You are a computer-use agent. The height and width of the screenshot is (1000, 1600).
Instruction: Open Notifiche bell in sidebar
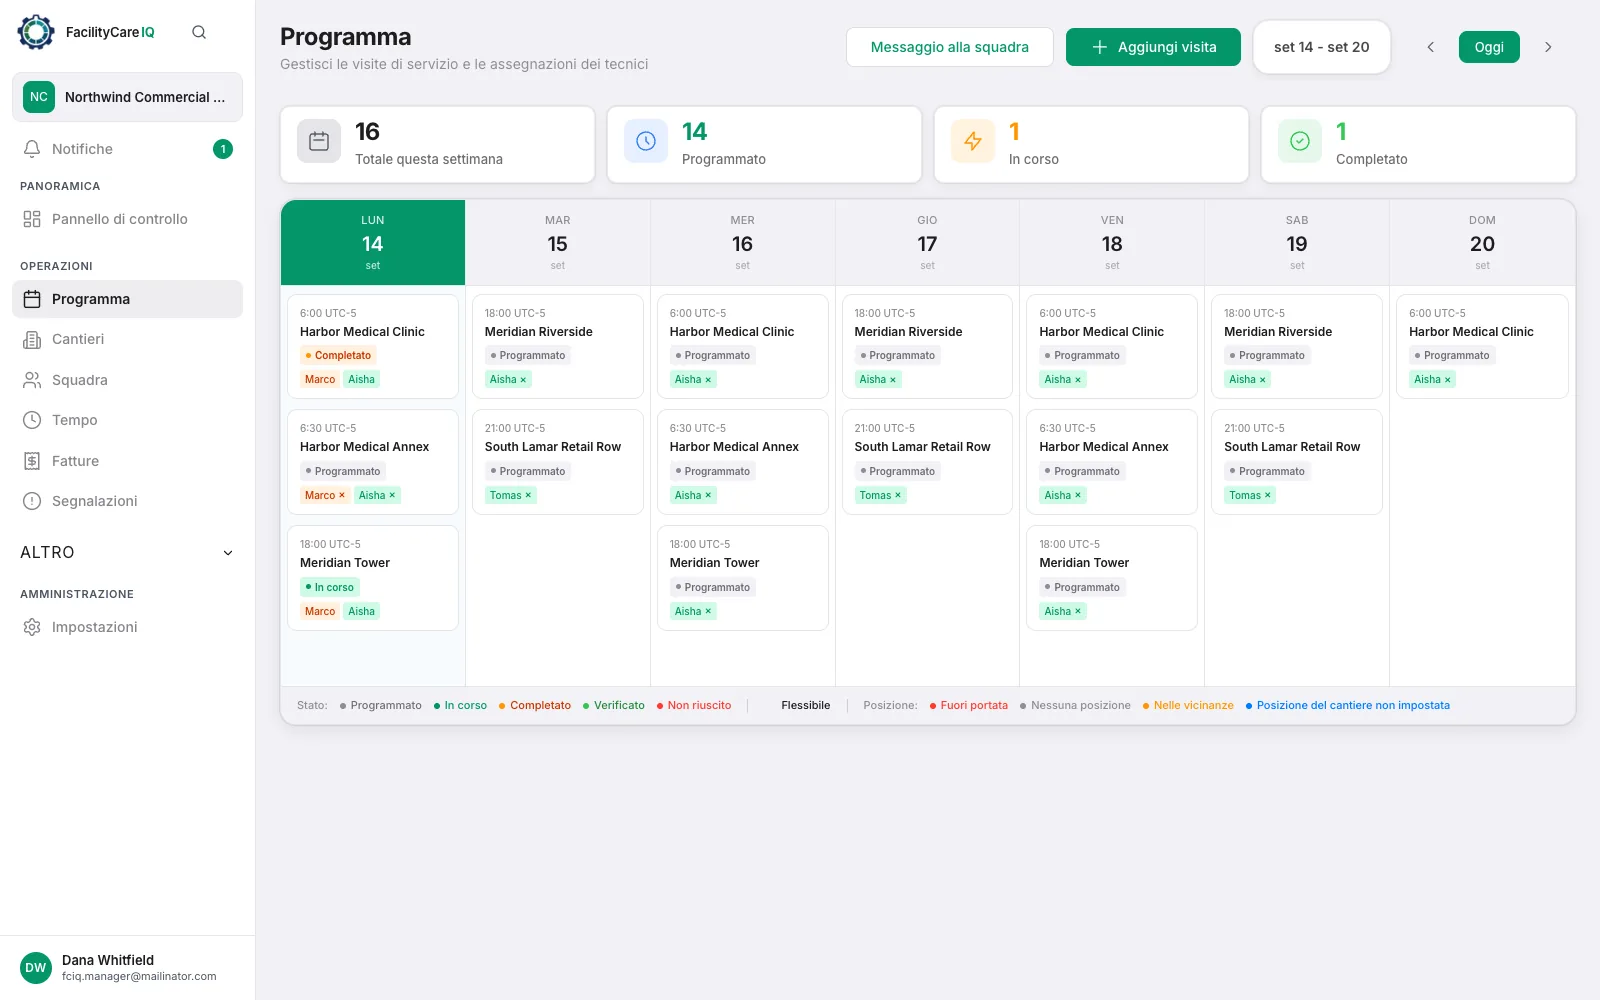click(32, 149)
